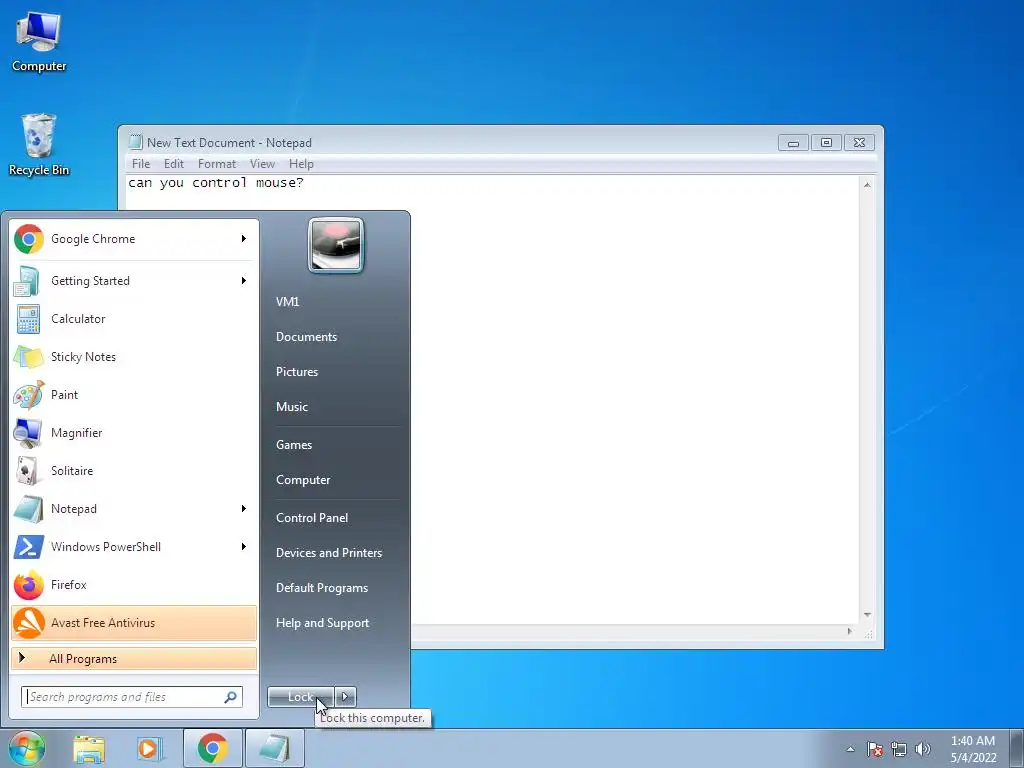Open Control Panel
This screenshot has height=768, width=1024.
click(x=312, y=518)
